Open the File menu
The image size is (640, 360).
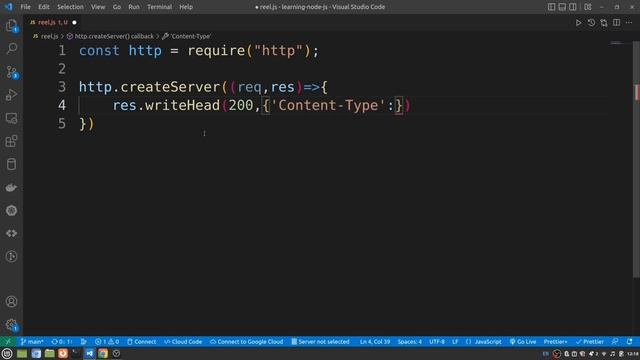pyautogui.click(x=25, y=7)
